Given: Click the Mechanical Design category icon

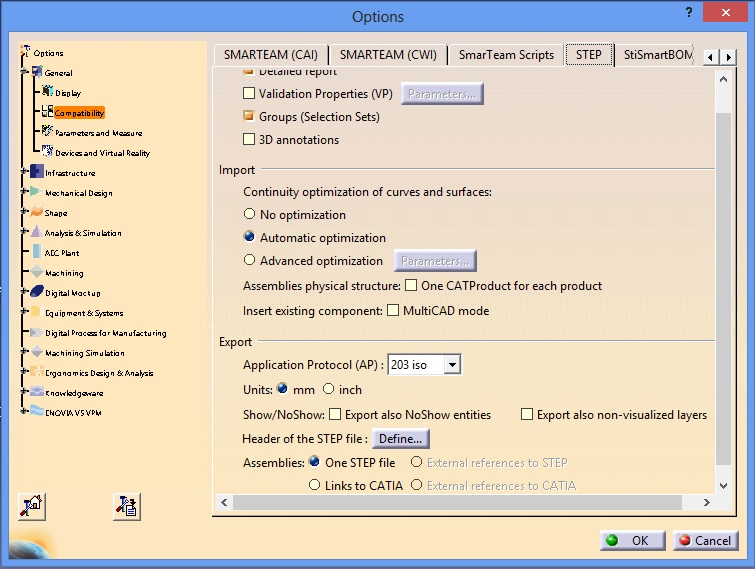Looking at the screenshot, I should coord(36,191).
